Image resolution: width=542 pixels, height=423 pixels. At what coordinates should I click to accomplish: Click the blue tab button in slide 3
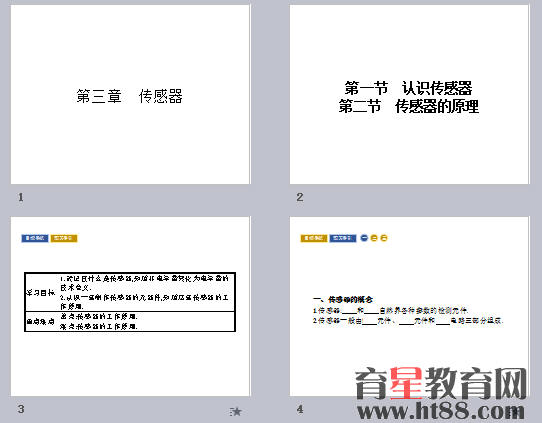tap(35, 238)
